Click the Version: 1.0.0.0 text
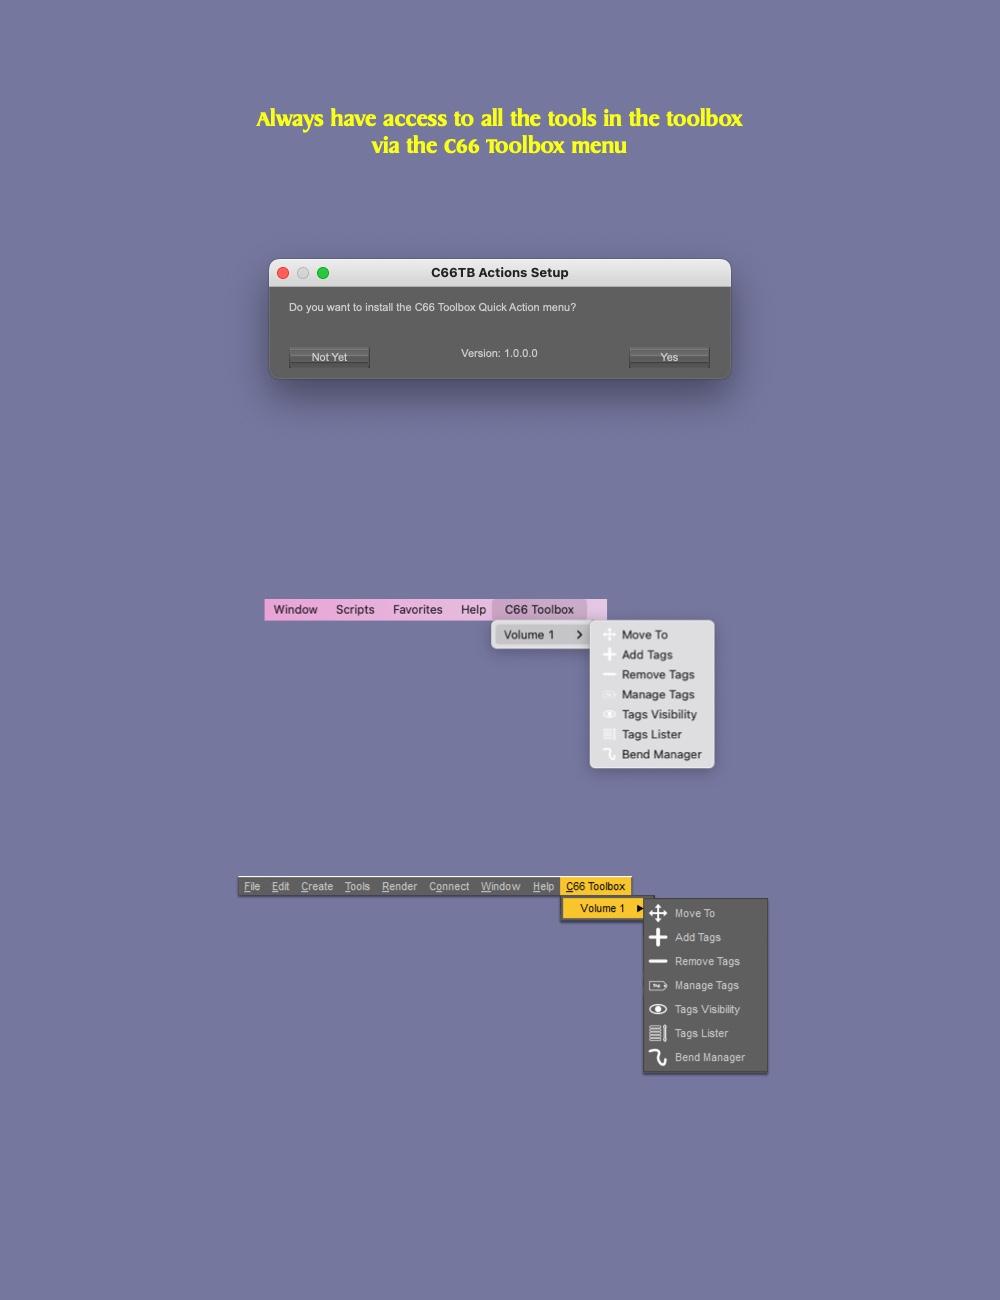This screenshot has width=1000, height=1300. tap(499, 353)
